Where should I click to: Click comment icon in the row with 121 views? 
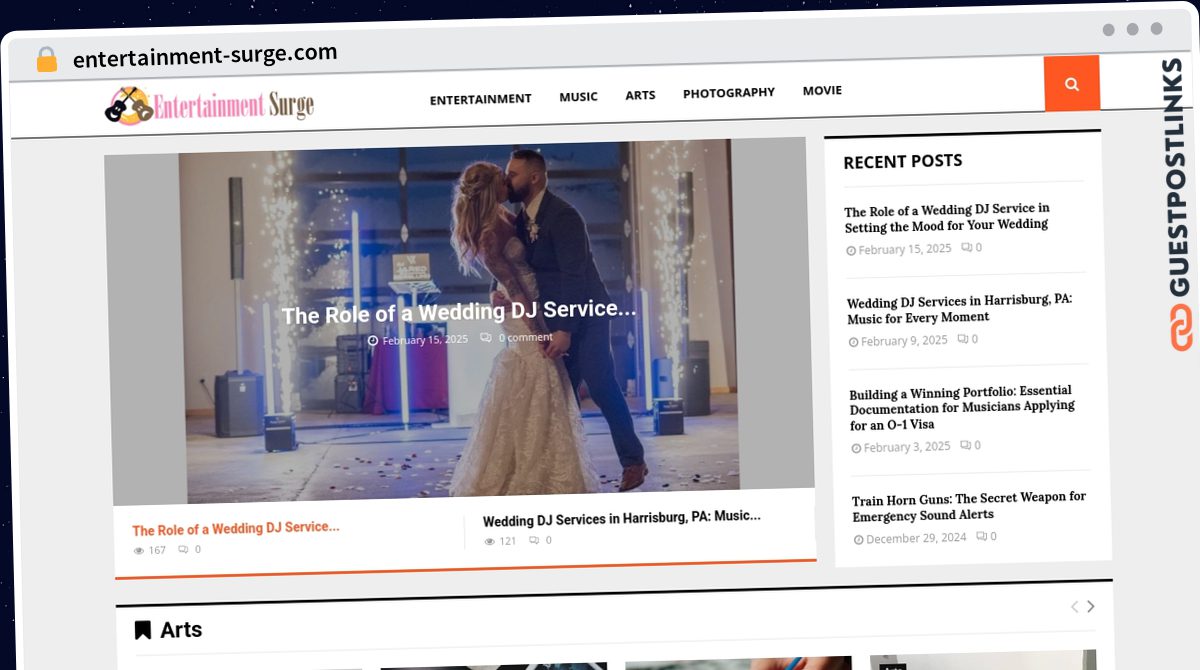(x=535, y=541)
